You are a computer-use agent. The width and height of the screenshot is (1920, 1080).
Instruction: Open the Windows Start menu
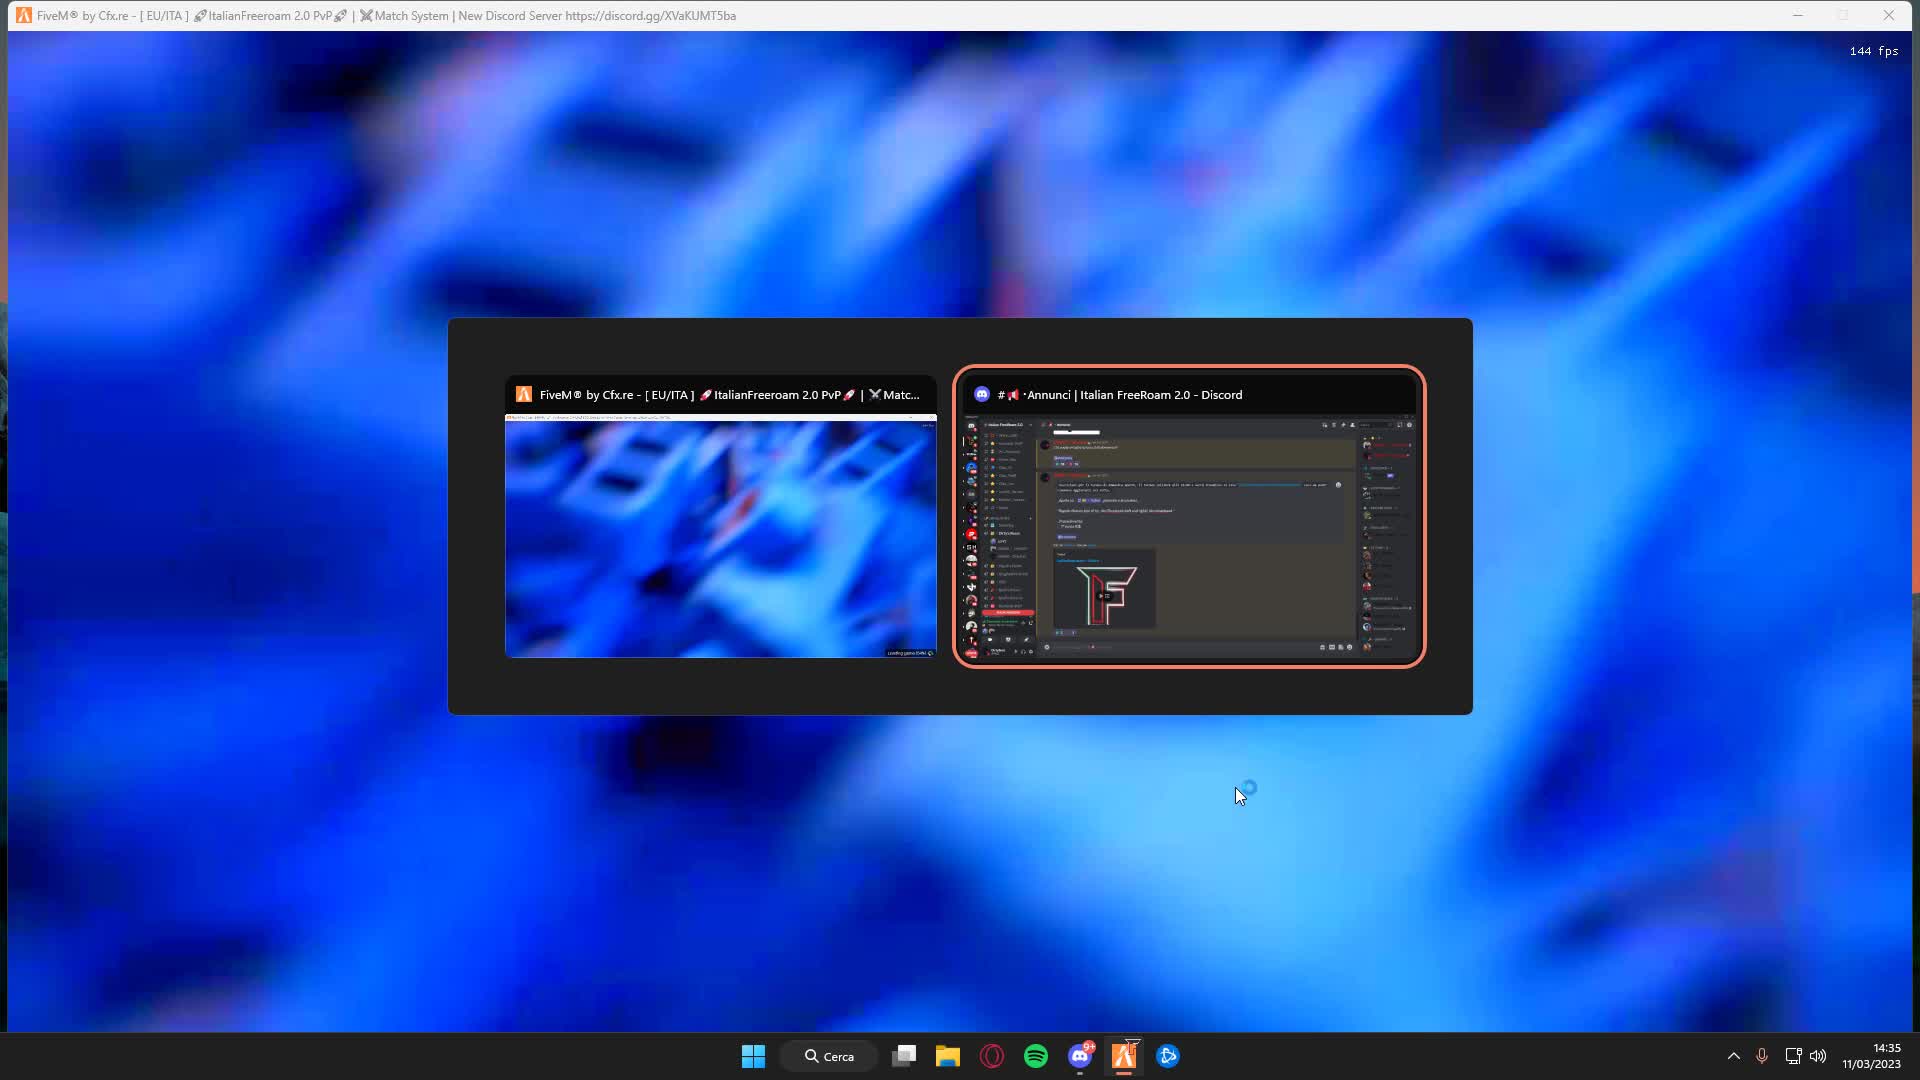coord(752,1055)
